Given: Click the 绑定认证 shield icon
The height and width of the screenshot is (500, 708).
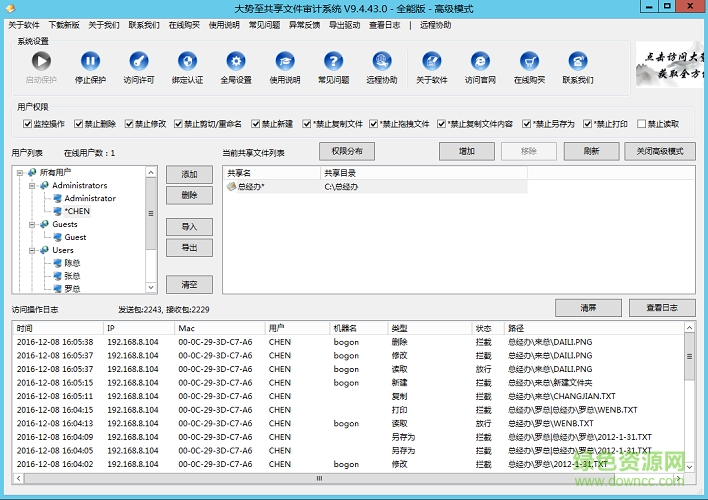Looking at the screenshot, I should (x=187, y=62).
